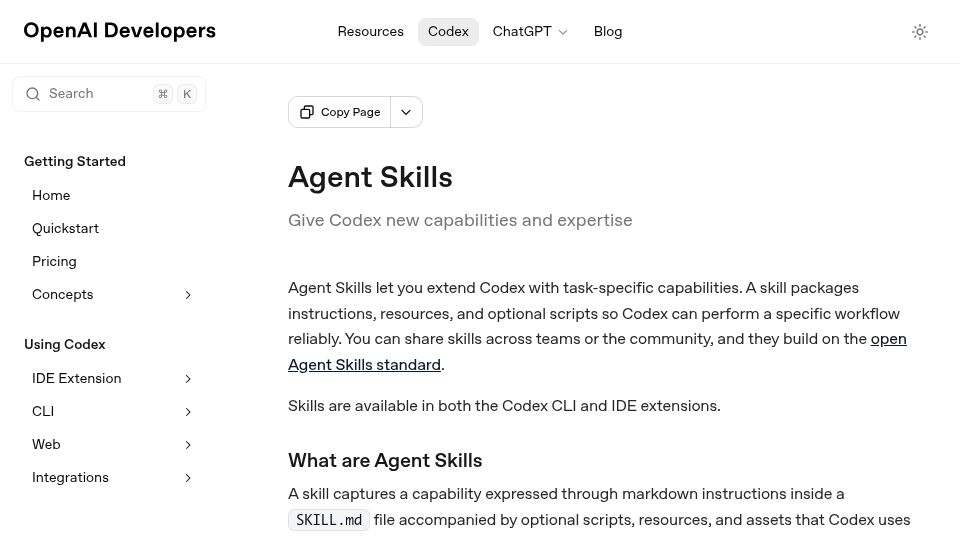Open Quickstart in the sidebar
The height and width of the screenshot is (540, 960).
pos(66,228)
